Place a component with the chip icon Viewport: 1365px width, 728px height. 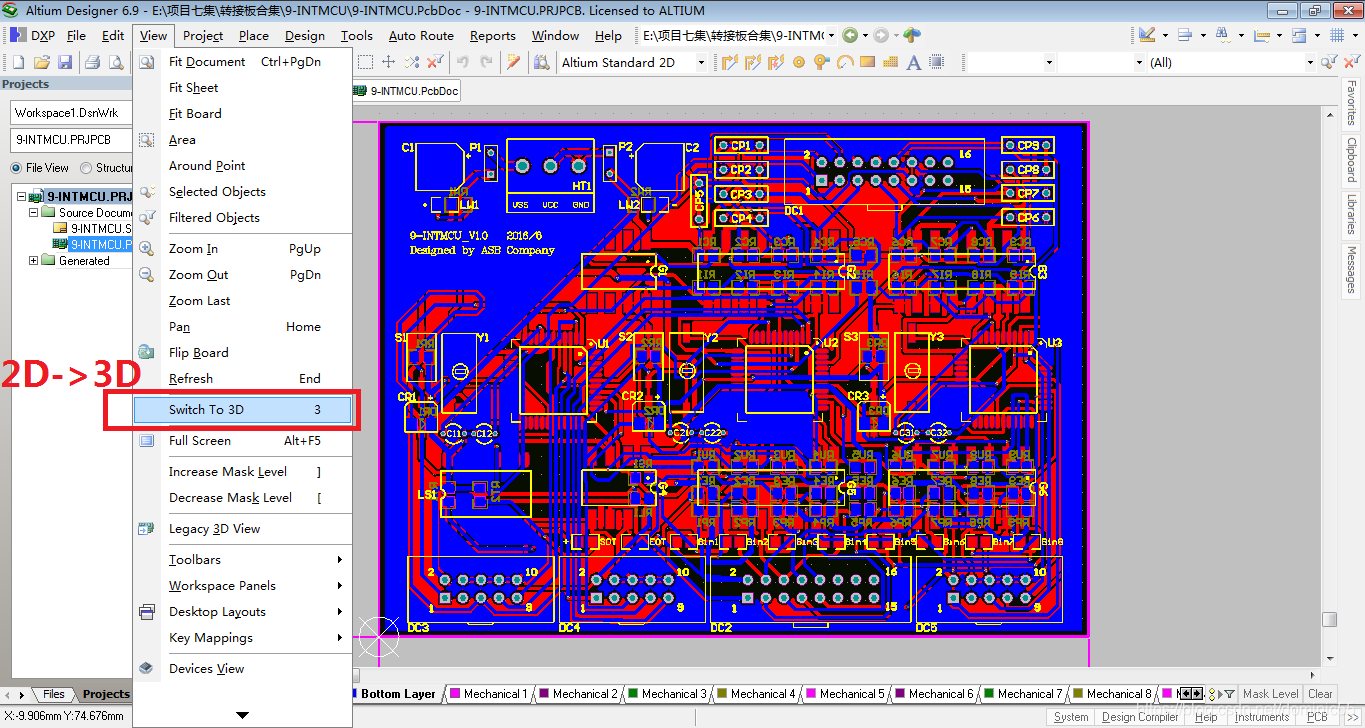pos(936,62)
